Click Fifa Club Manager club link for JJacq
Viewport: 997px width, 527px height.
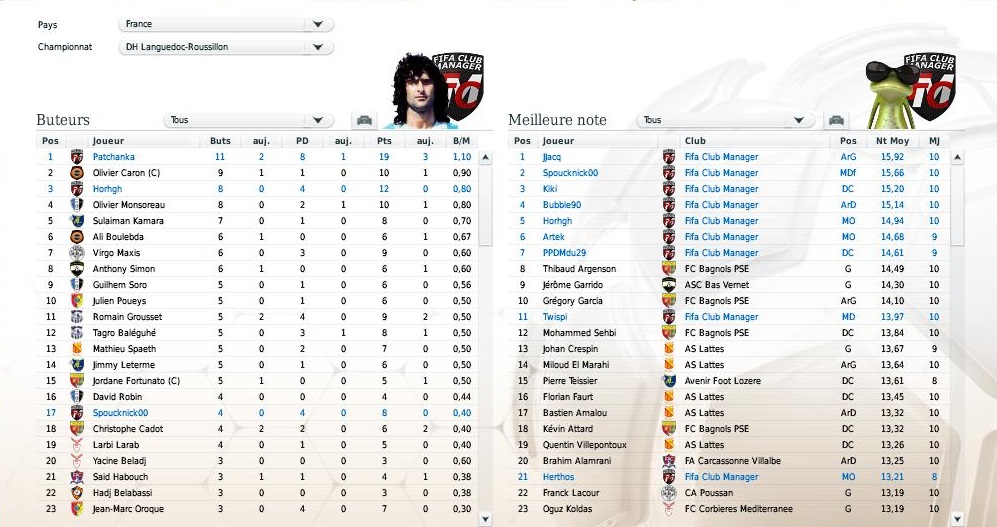pos(722,157)
